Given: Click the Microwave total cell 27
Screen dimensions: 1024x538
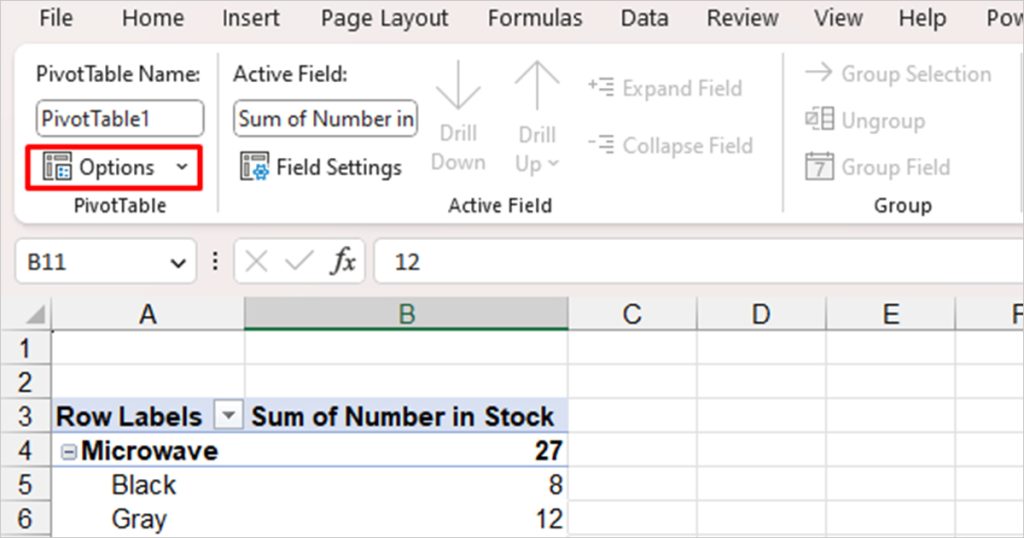Looking at the screenshot, I should coord(406,450).
